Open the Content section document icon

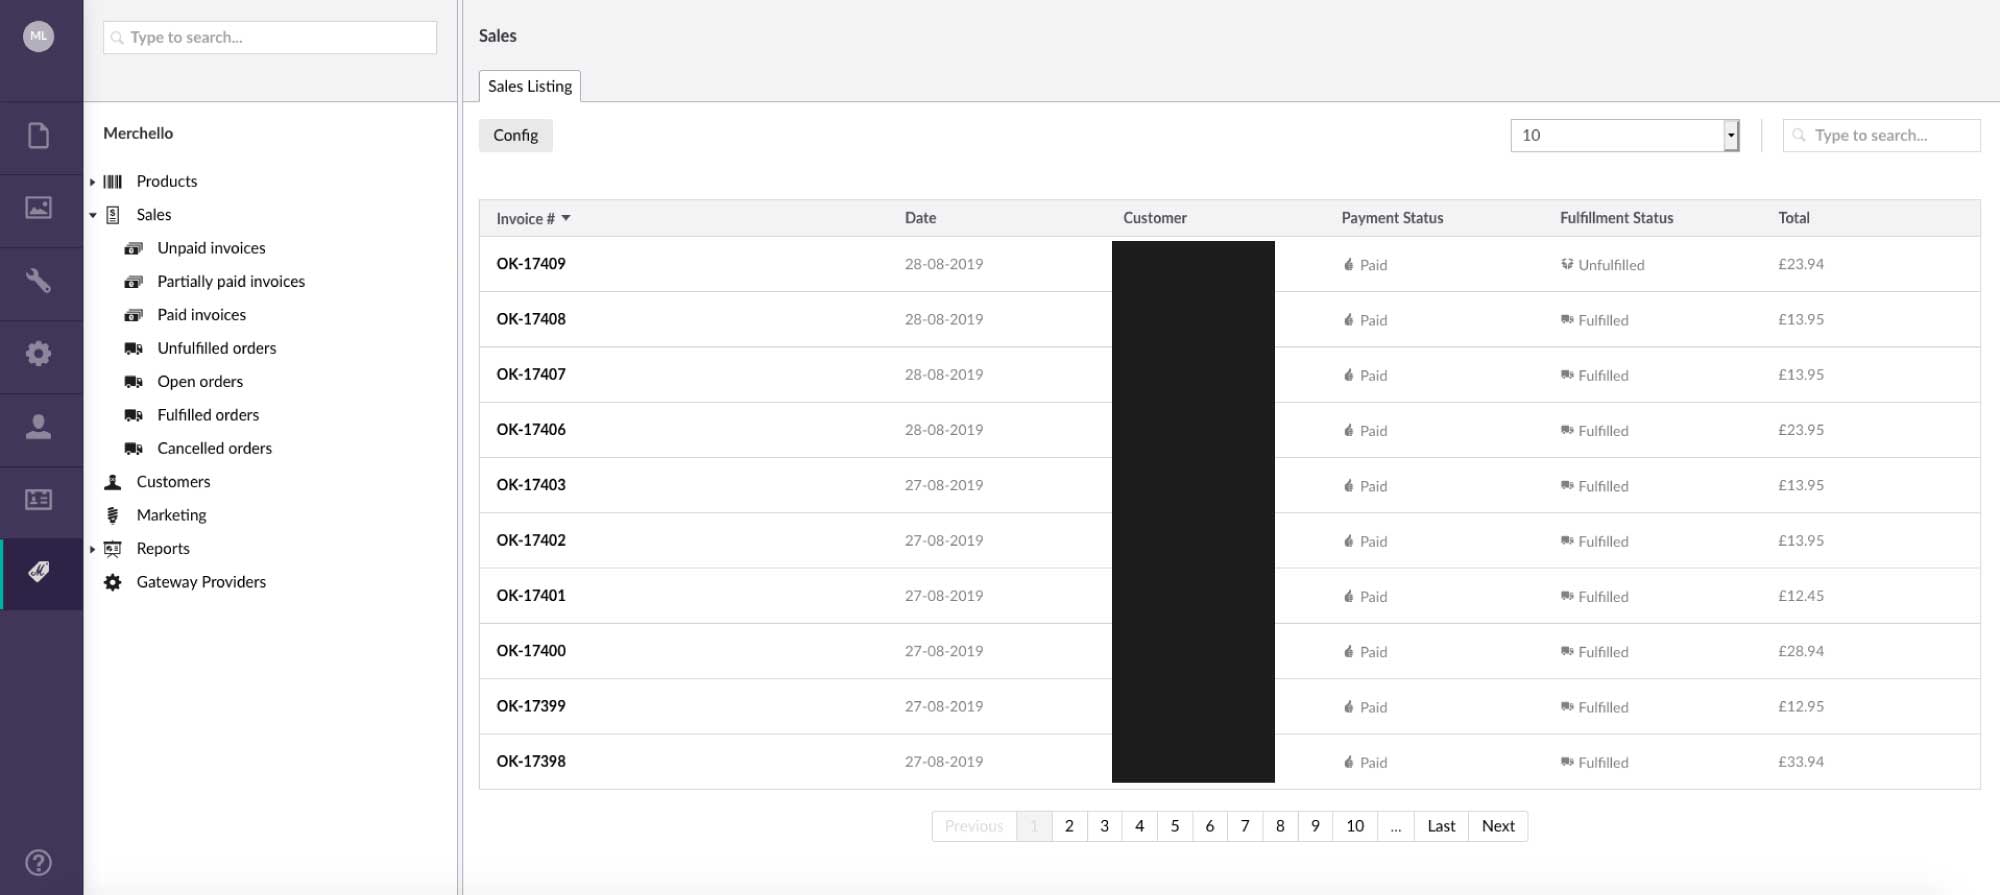click(39, 136)
